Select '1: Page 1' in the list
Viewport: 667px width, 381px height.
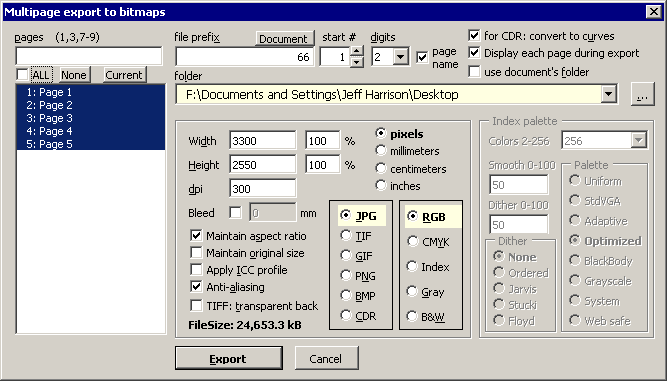(91, 92)
